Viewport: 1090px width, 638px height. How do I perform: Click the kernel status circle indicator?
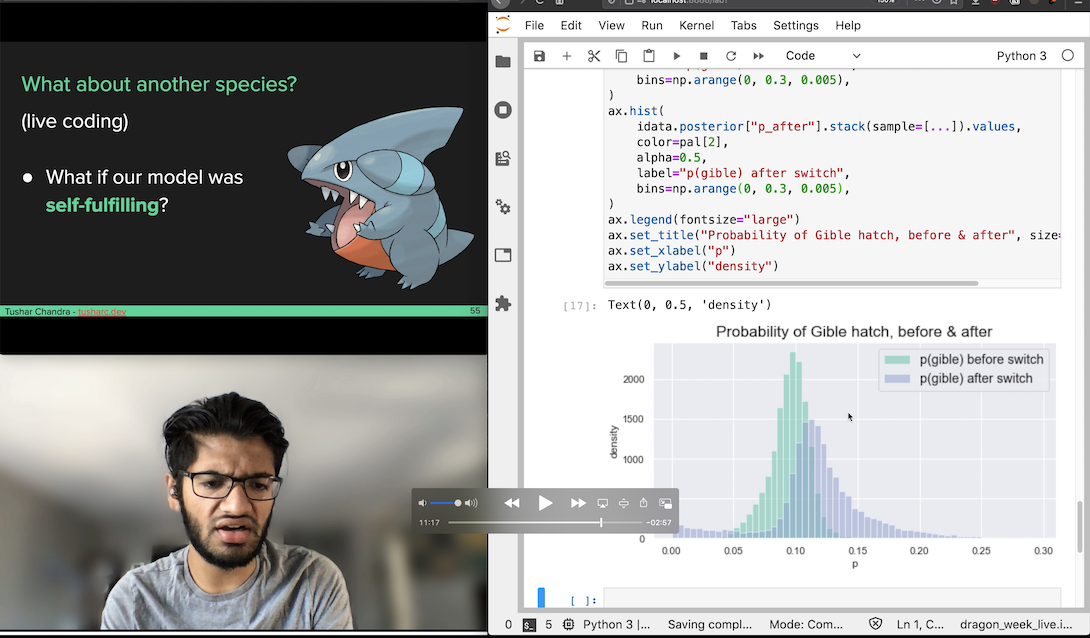point(1068,56)
